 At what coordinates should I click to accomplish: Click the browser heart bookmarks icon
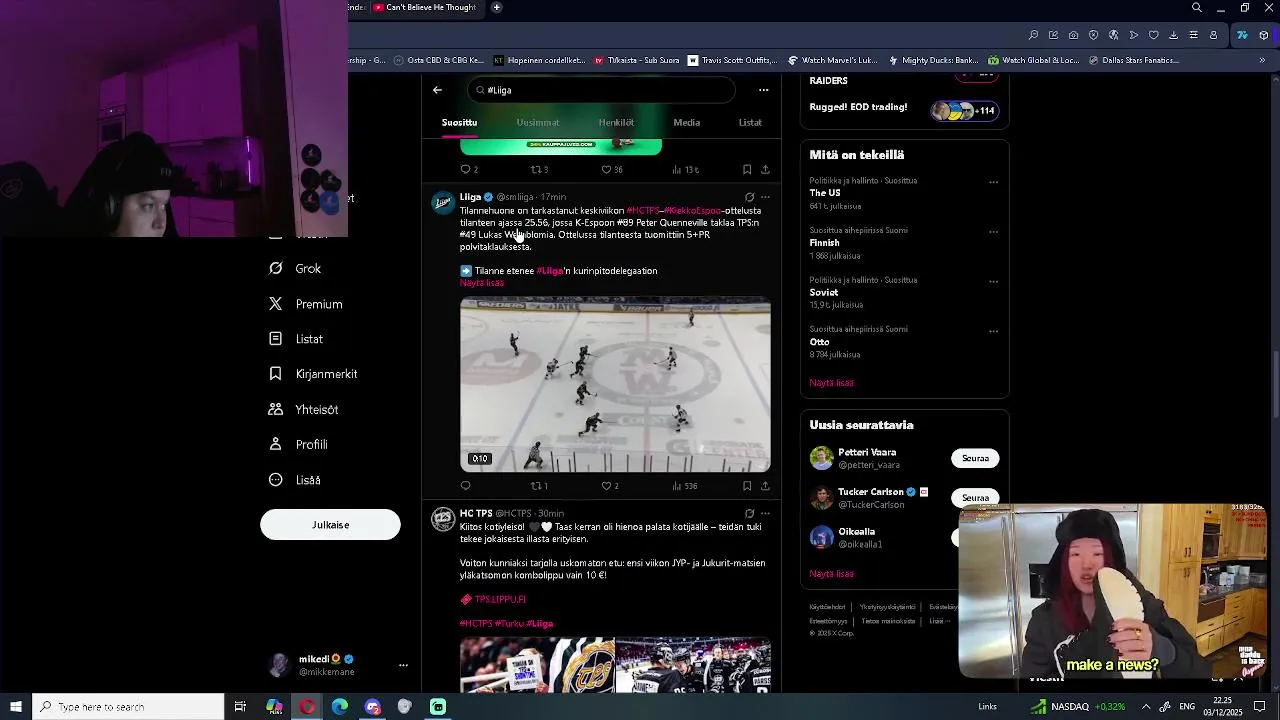point(1153,35)
